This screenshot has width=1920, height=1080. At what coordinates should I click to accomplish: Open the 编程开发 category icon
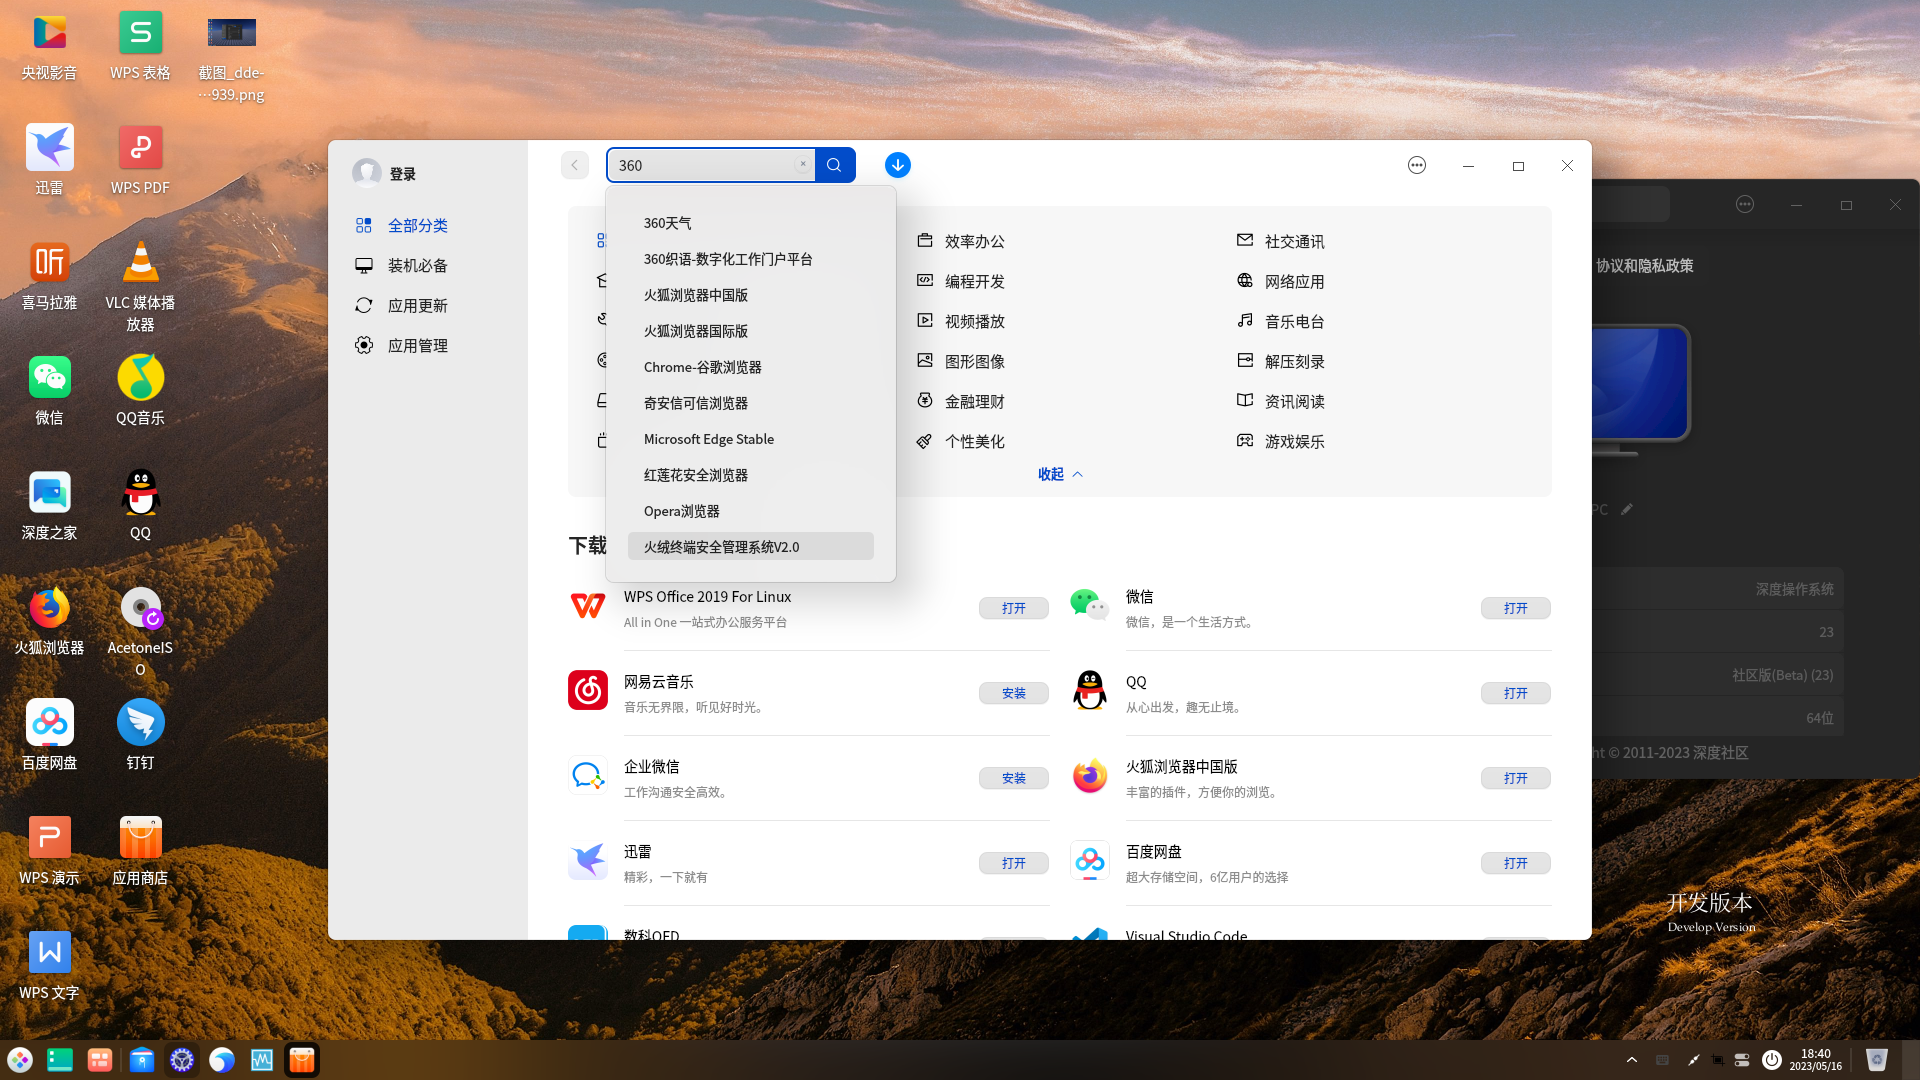coord(925,281)
